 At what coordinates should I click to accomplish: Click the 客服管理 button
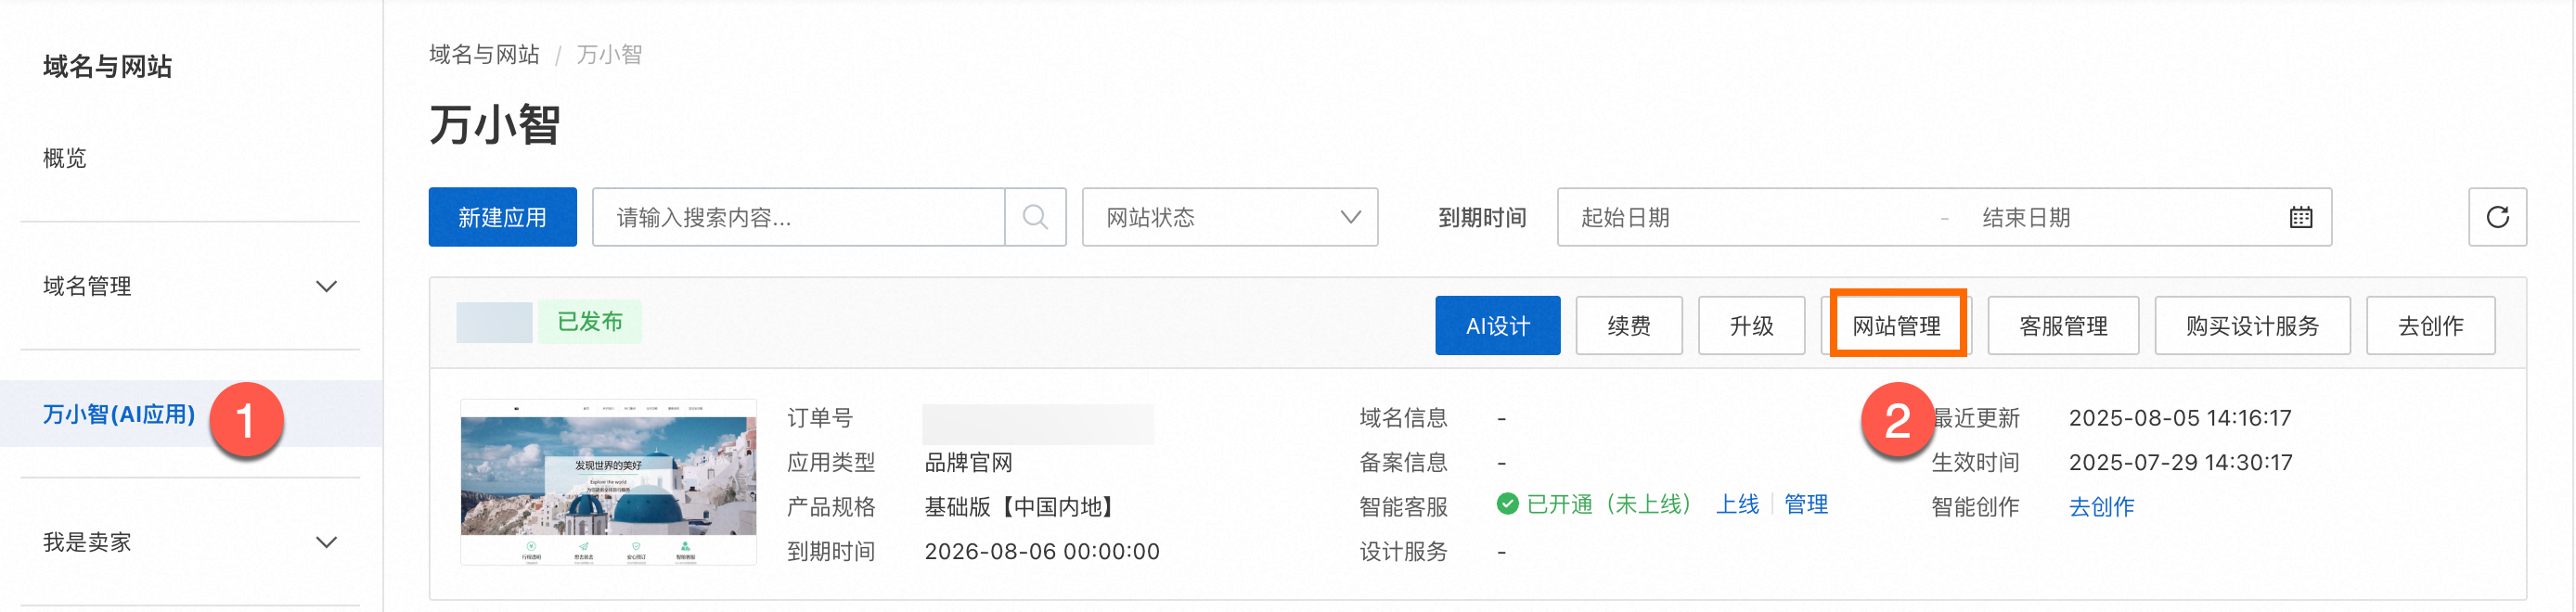tap(2062, 326)
